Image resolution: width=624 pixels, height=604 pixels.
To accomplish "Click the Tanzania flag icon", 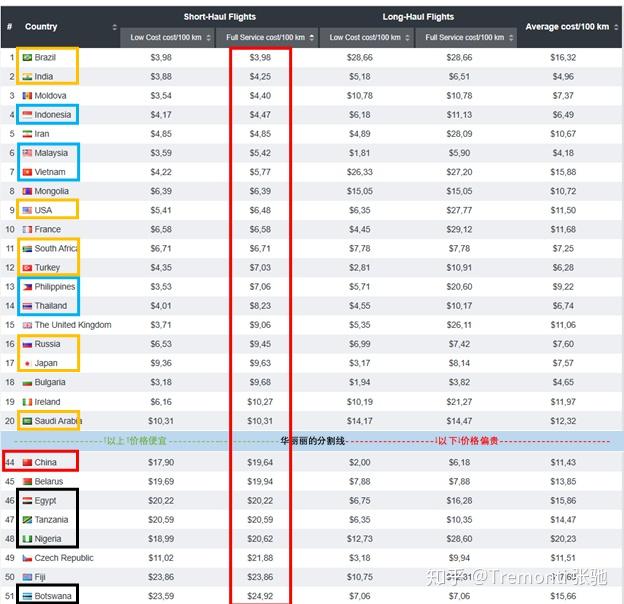I will click(x=27, y=520).
